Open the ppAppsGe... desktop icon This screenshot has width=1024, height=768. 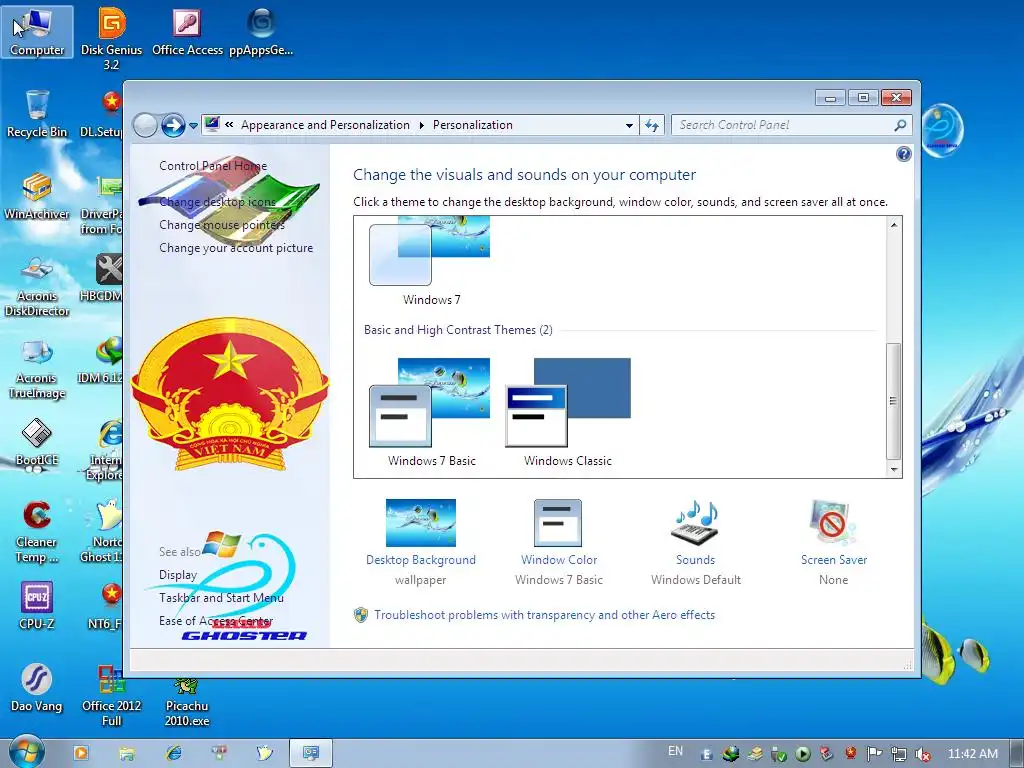click(261, 31)
